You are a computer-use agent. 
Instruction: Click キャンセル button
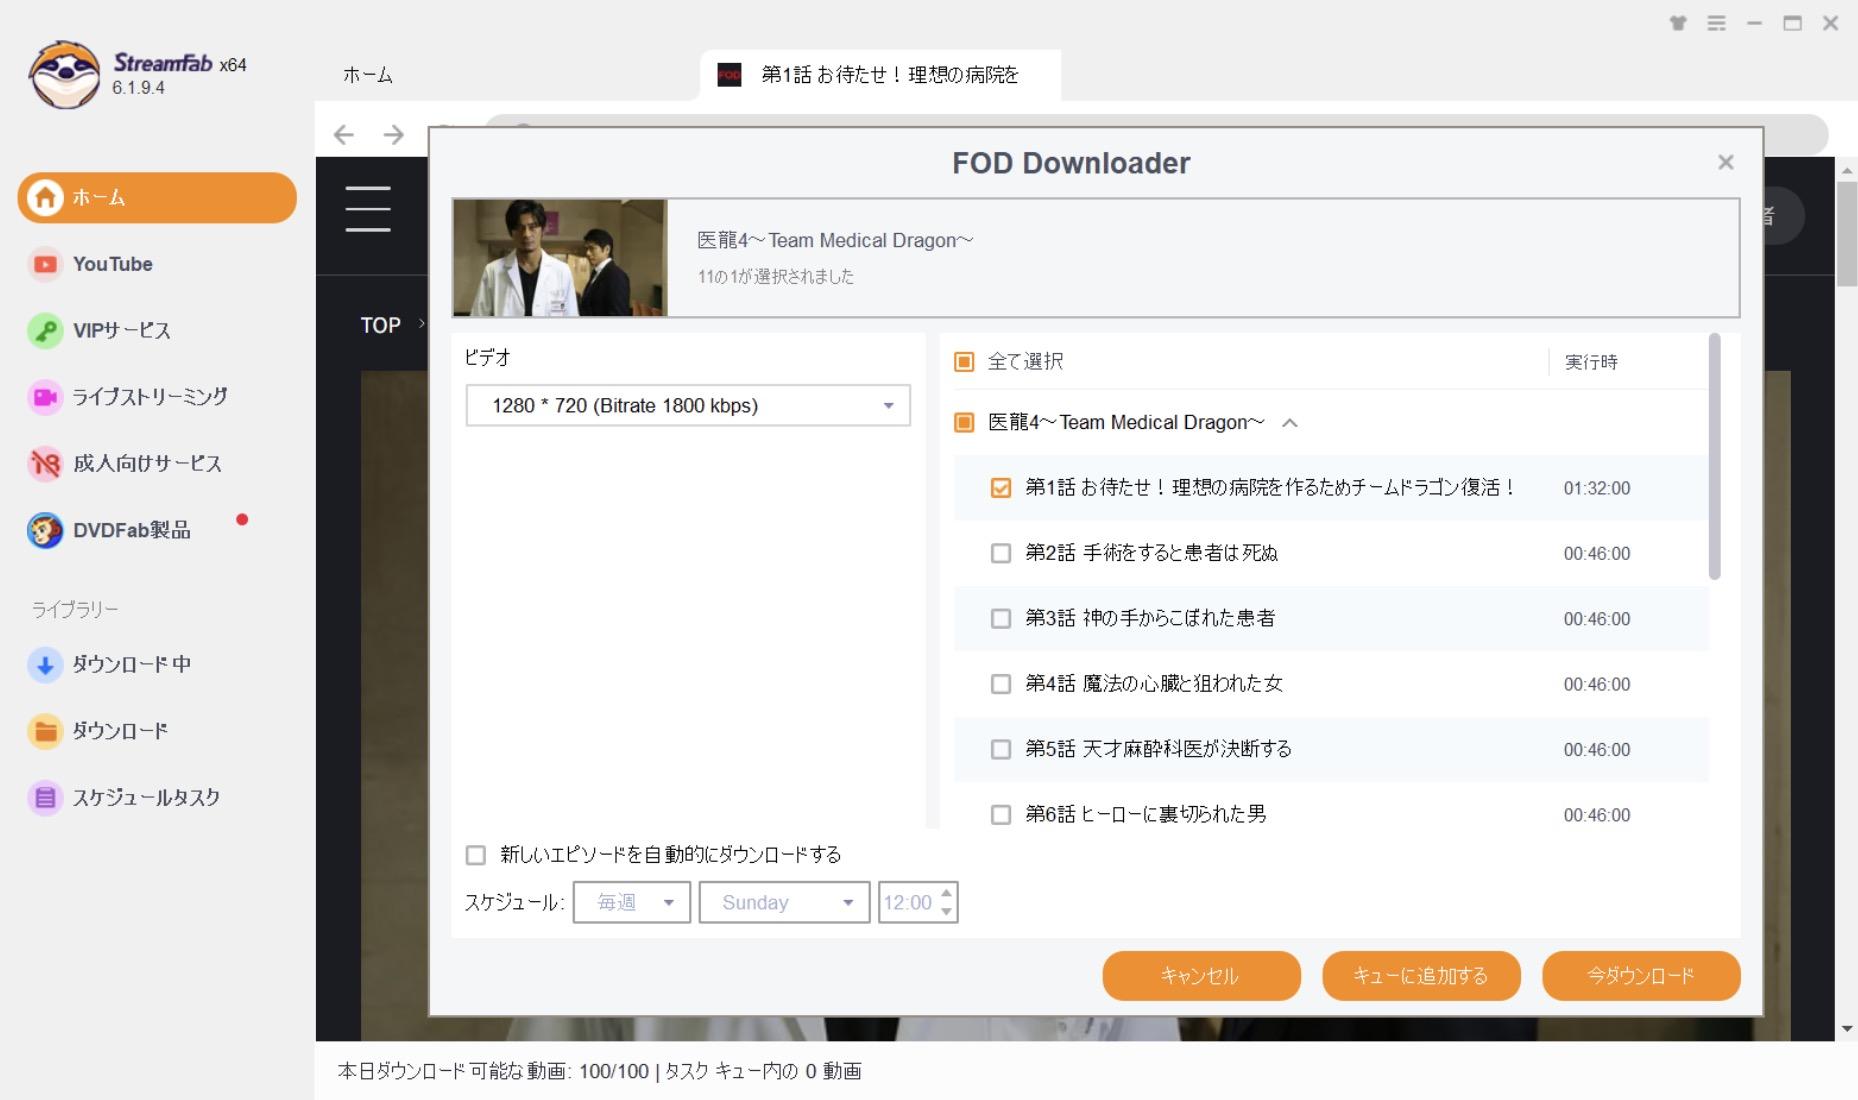click(x=1201, y=975)
